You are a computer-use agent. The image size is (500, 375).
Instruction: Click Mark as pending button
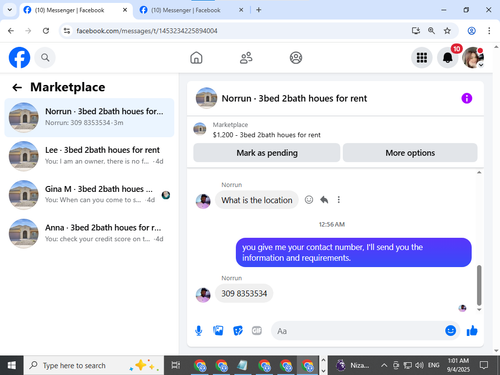267,153
